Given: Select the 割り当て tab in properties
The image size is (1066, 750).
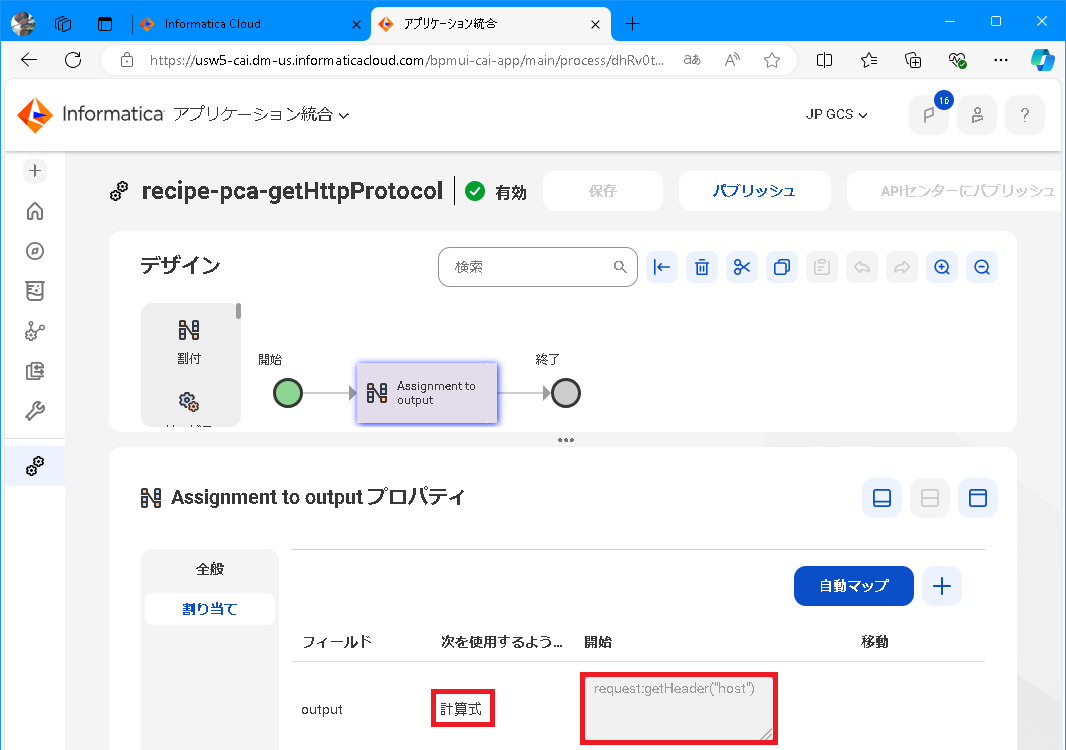Looking at the screenshot, I should (x=209, y=609).
